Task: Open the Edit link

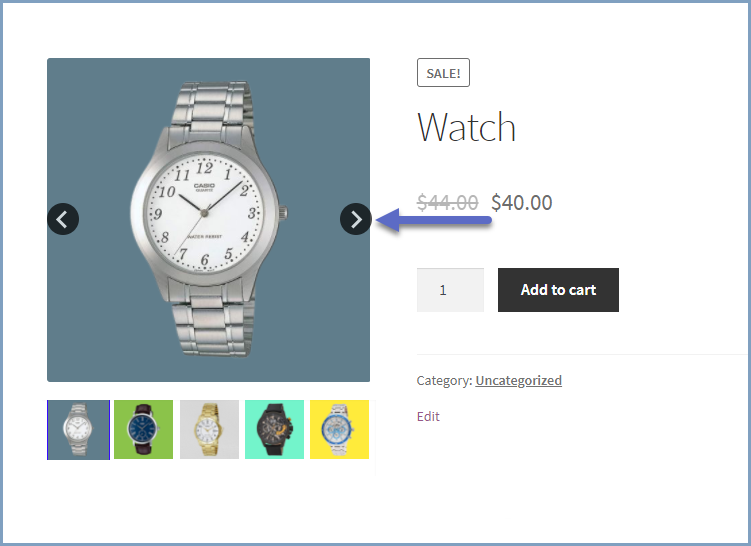Action: click(x=428, y=416)
